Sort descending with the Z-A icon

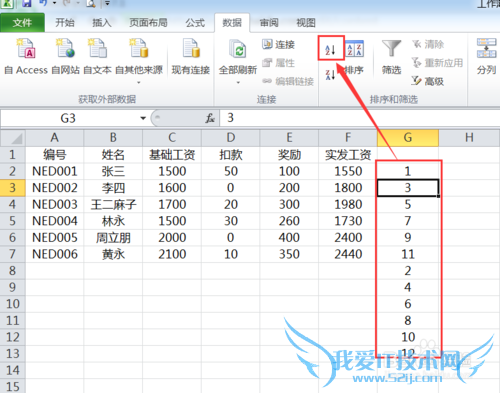click(330, 75)
